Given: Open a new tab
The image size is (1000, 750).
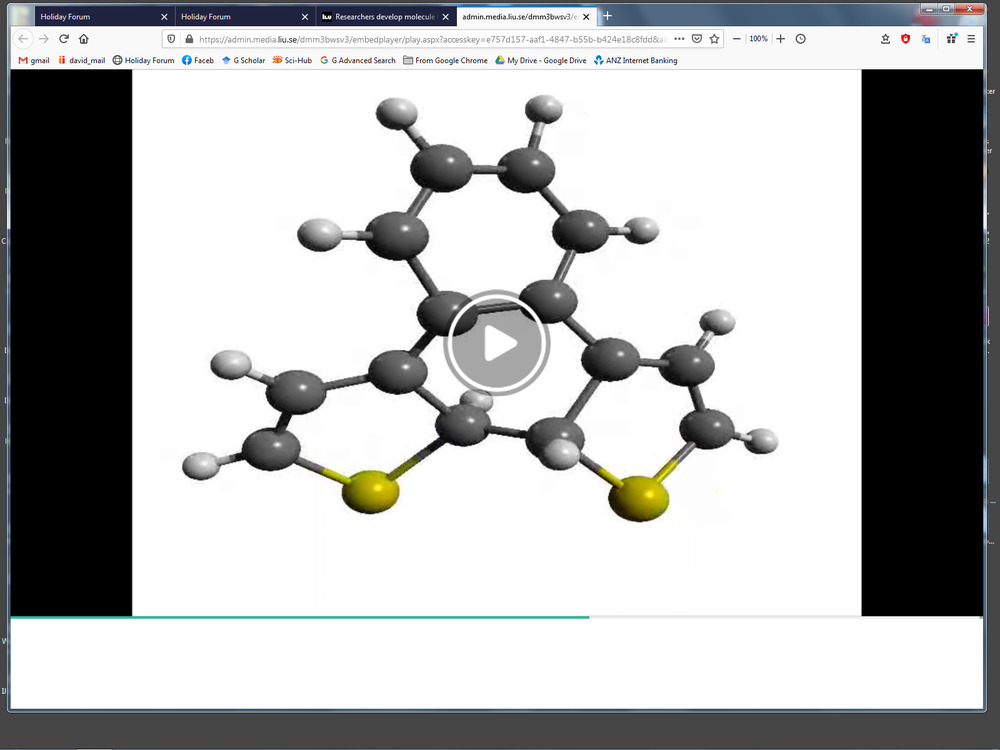Looking at the screenshot, I should [608, 16].
